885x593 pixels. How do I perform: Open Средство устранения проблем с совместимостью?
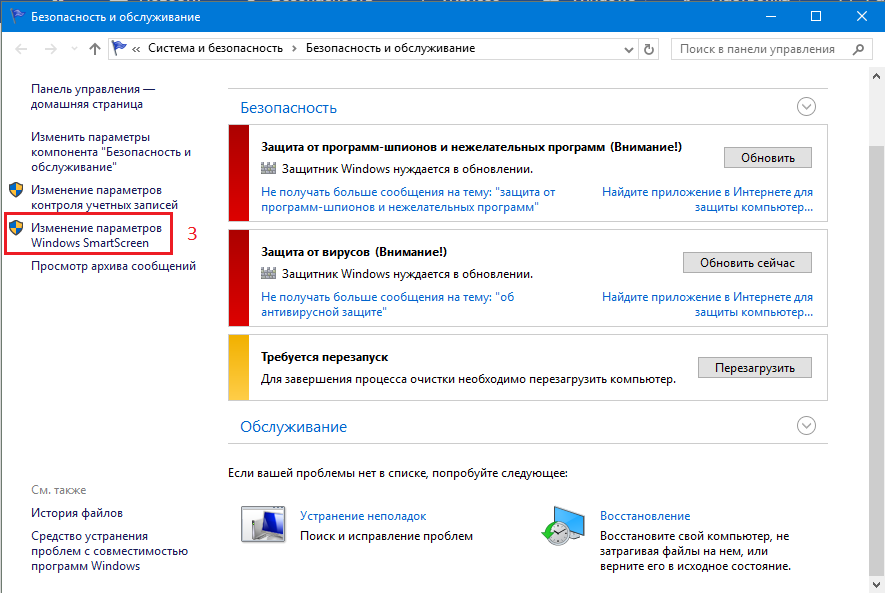pos(109,551)
